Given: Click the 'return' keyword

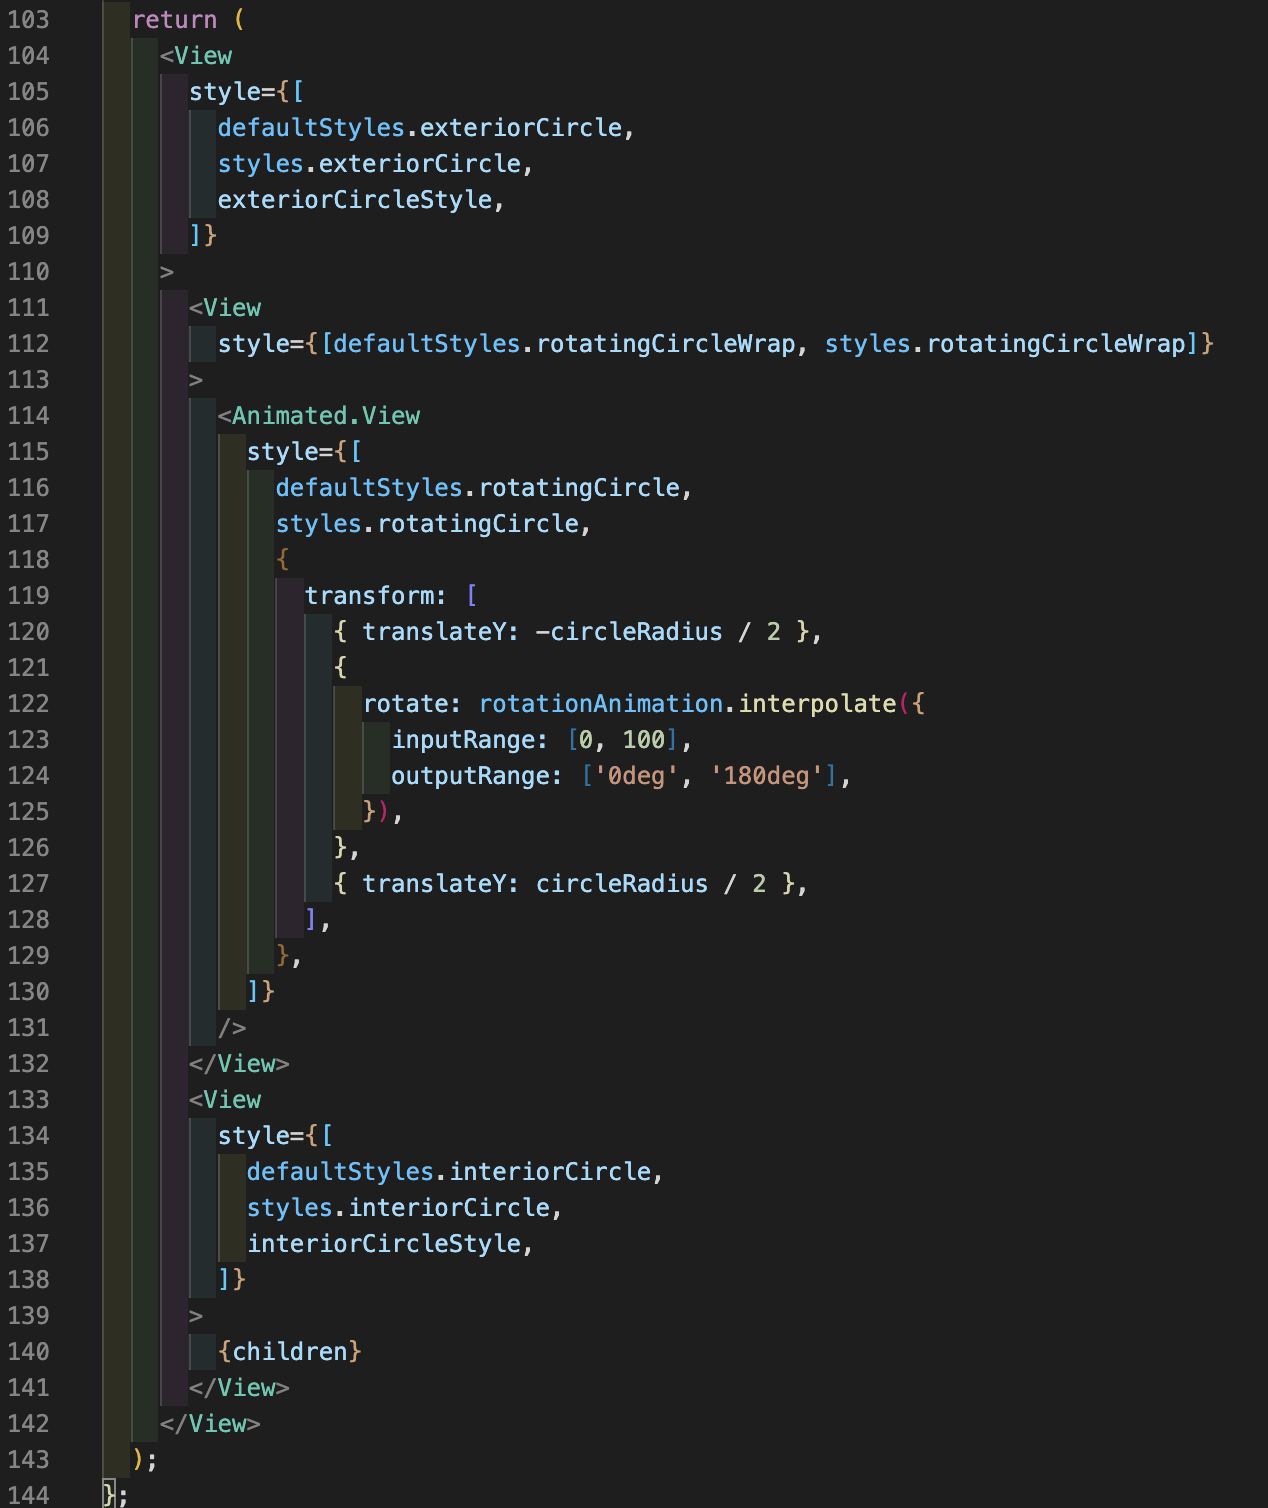Looking at the screenshot, I should 174,19.
